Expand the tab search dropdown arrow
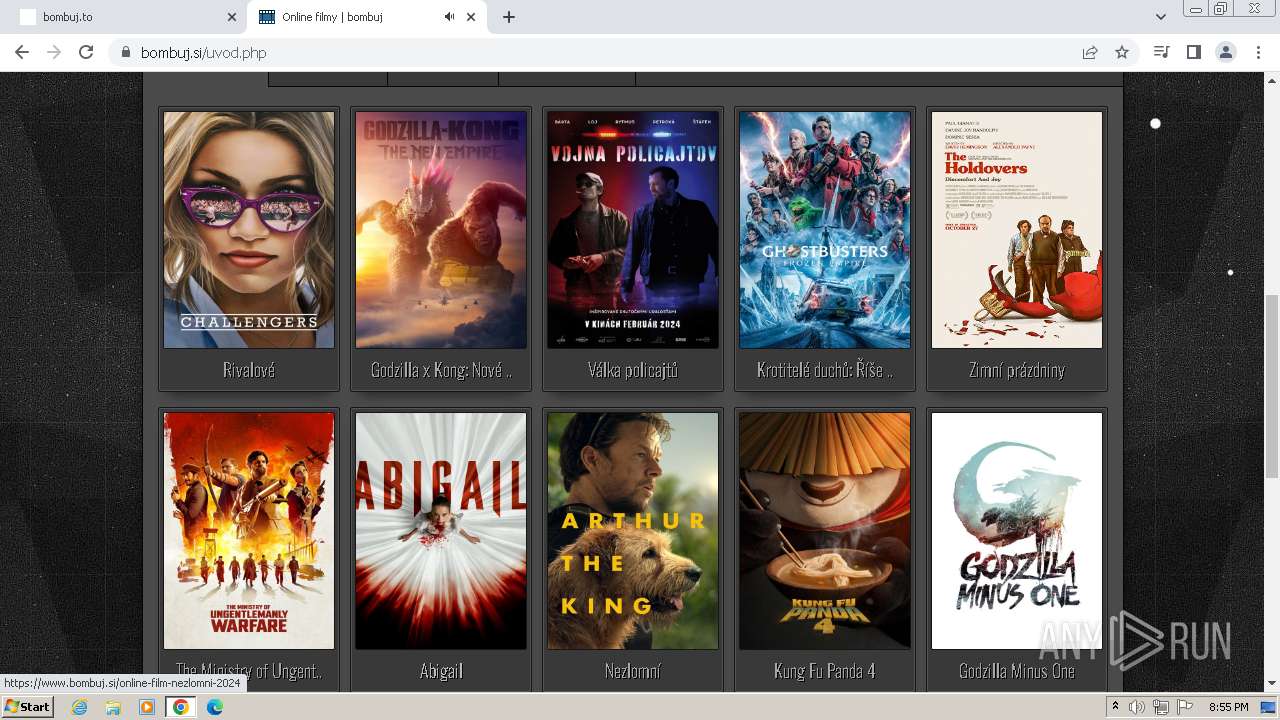 pyautogui.click(x=1160, y=17)
